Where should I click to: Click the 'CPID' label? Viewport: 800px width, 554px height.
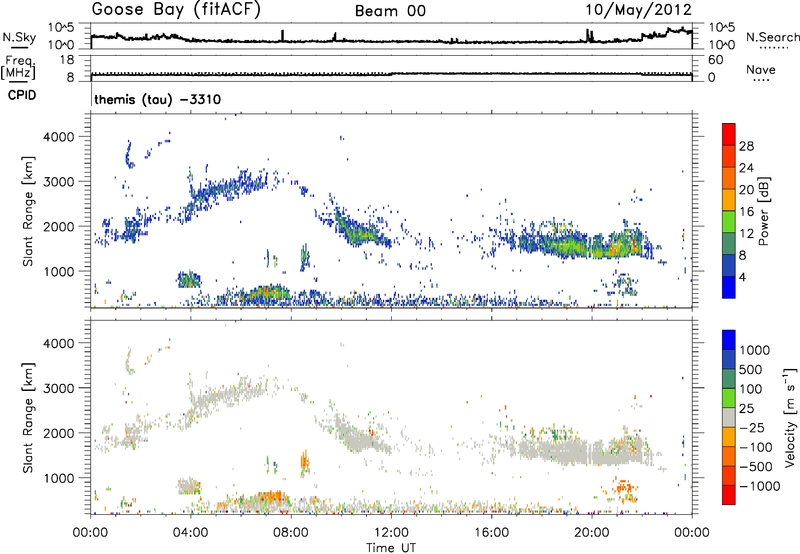pos(22,95)
